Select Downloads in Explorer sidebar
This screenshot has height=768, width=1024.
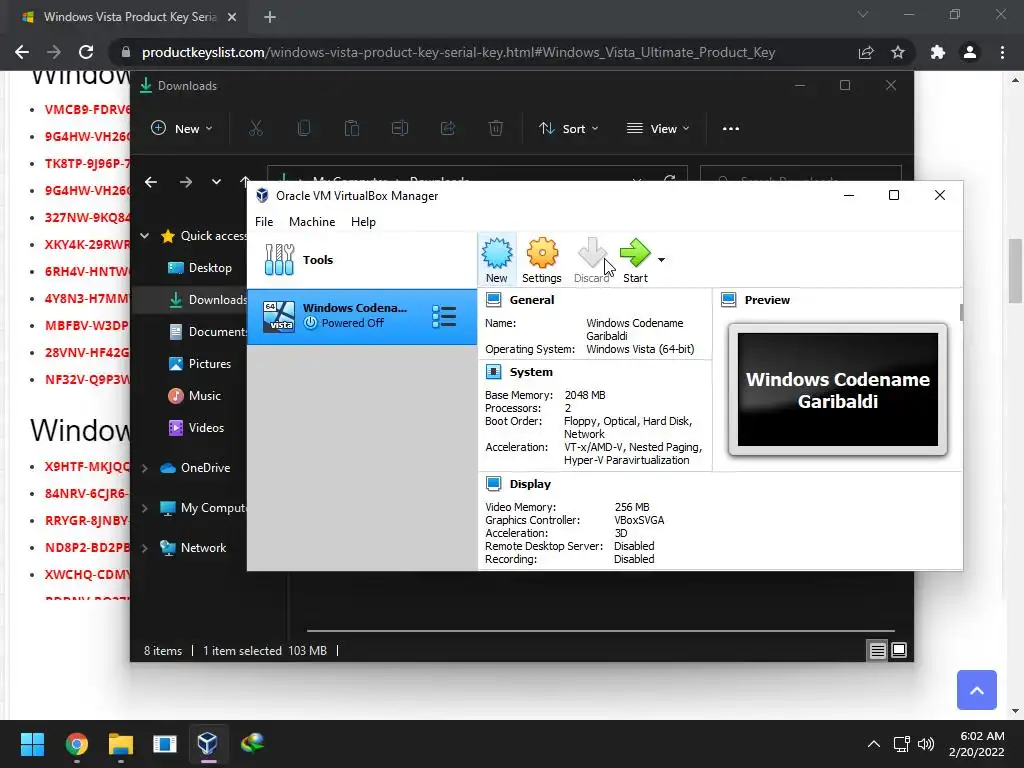coord(208,300)
